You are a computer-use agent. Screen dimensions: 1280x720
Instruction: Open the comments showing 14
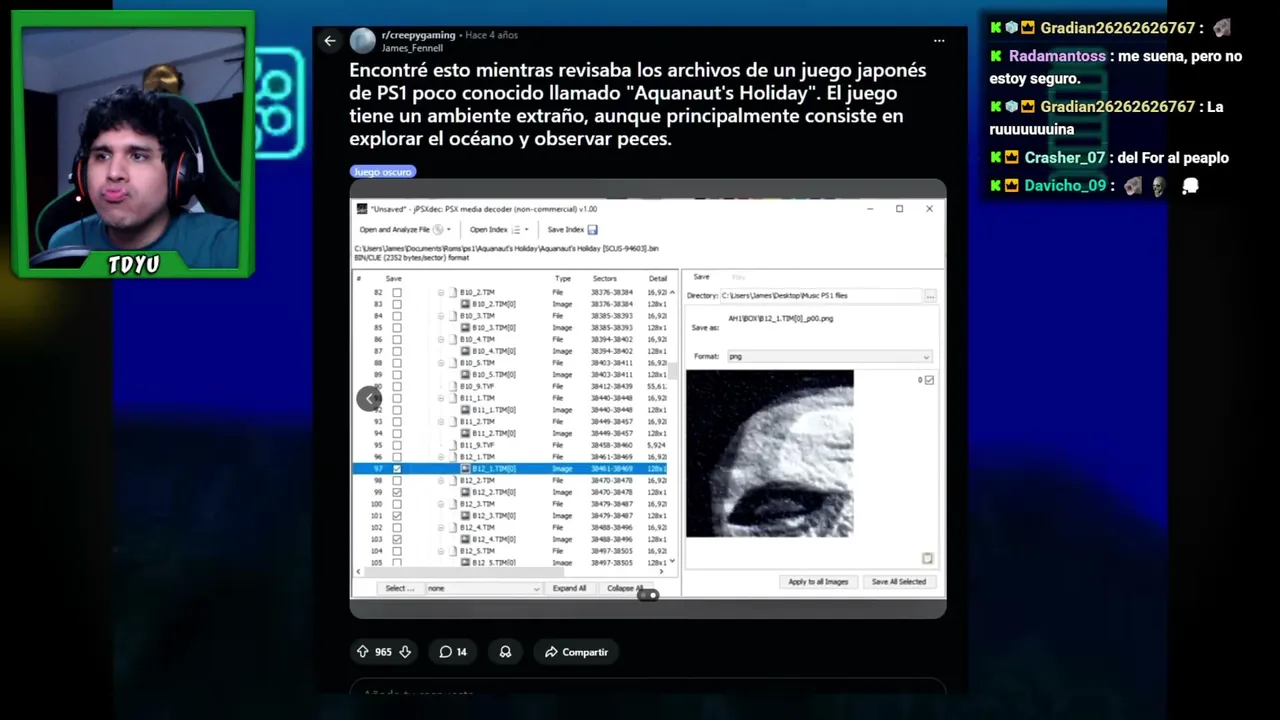(453, 652)
